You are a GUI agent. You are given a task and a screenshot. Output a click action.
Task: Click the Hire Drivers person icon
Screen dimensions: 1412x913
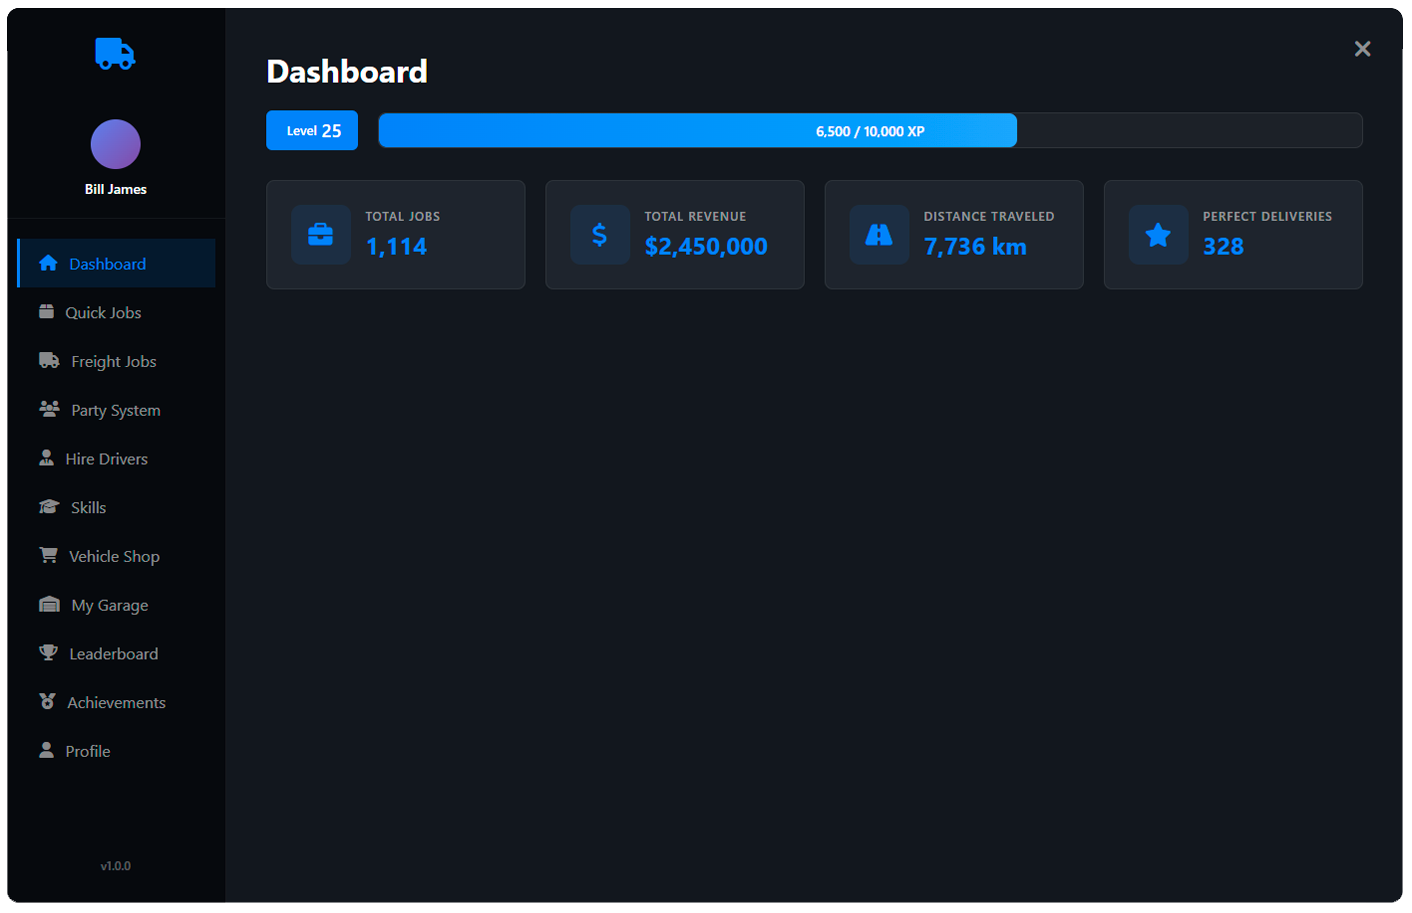[x=46, y=458]
